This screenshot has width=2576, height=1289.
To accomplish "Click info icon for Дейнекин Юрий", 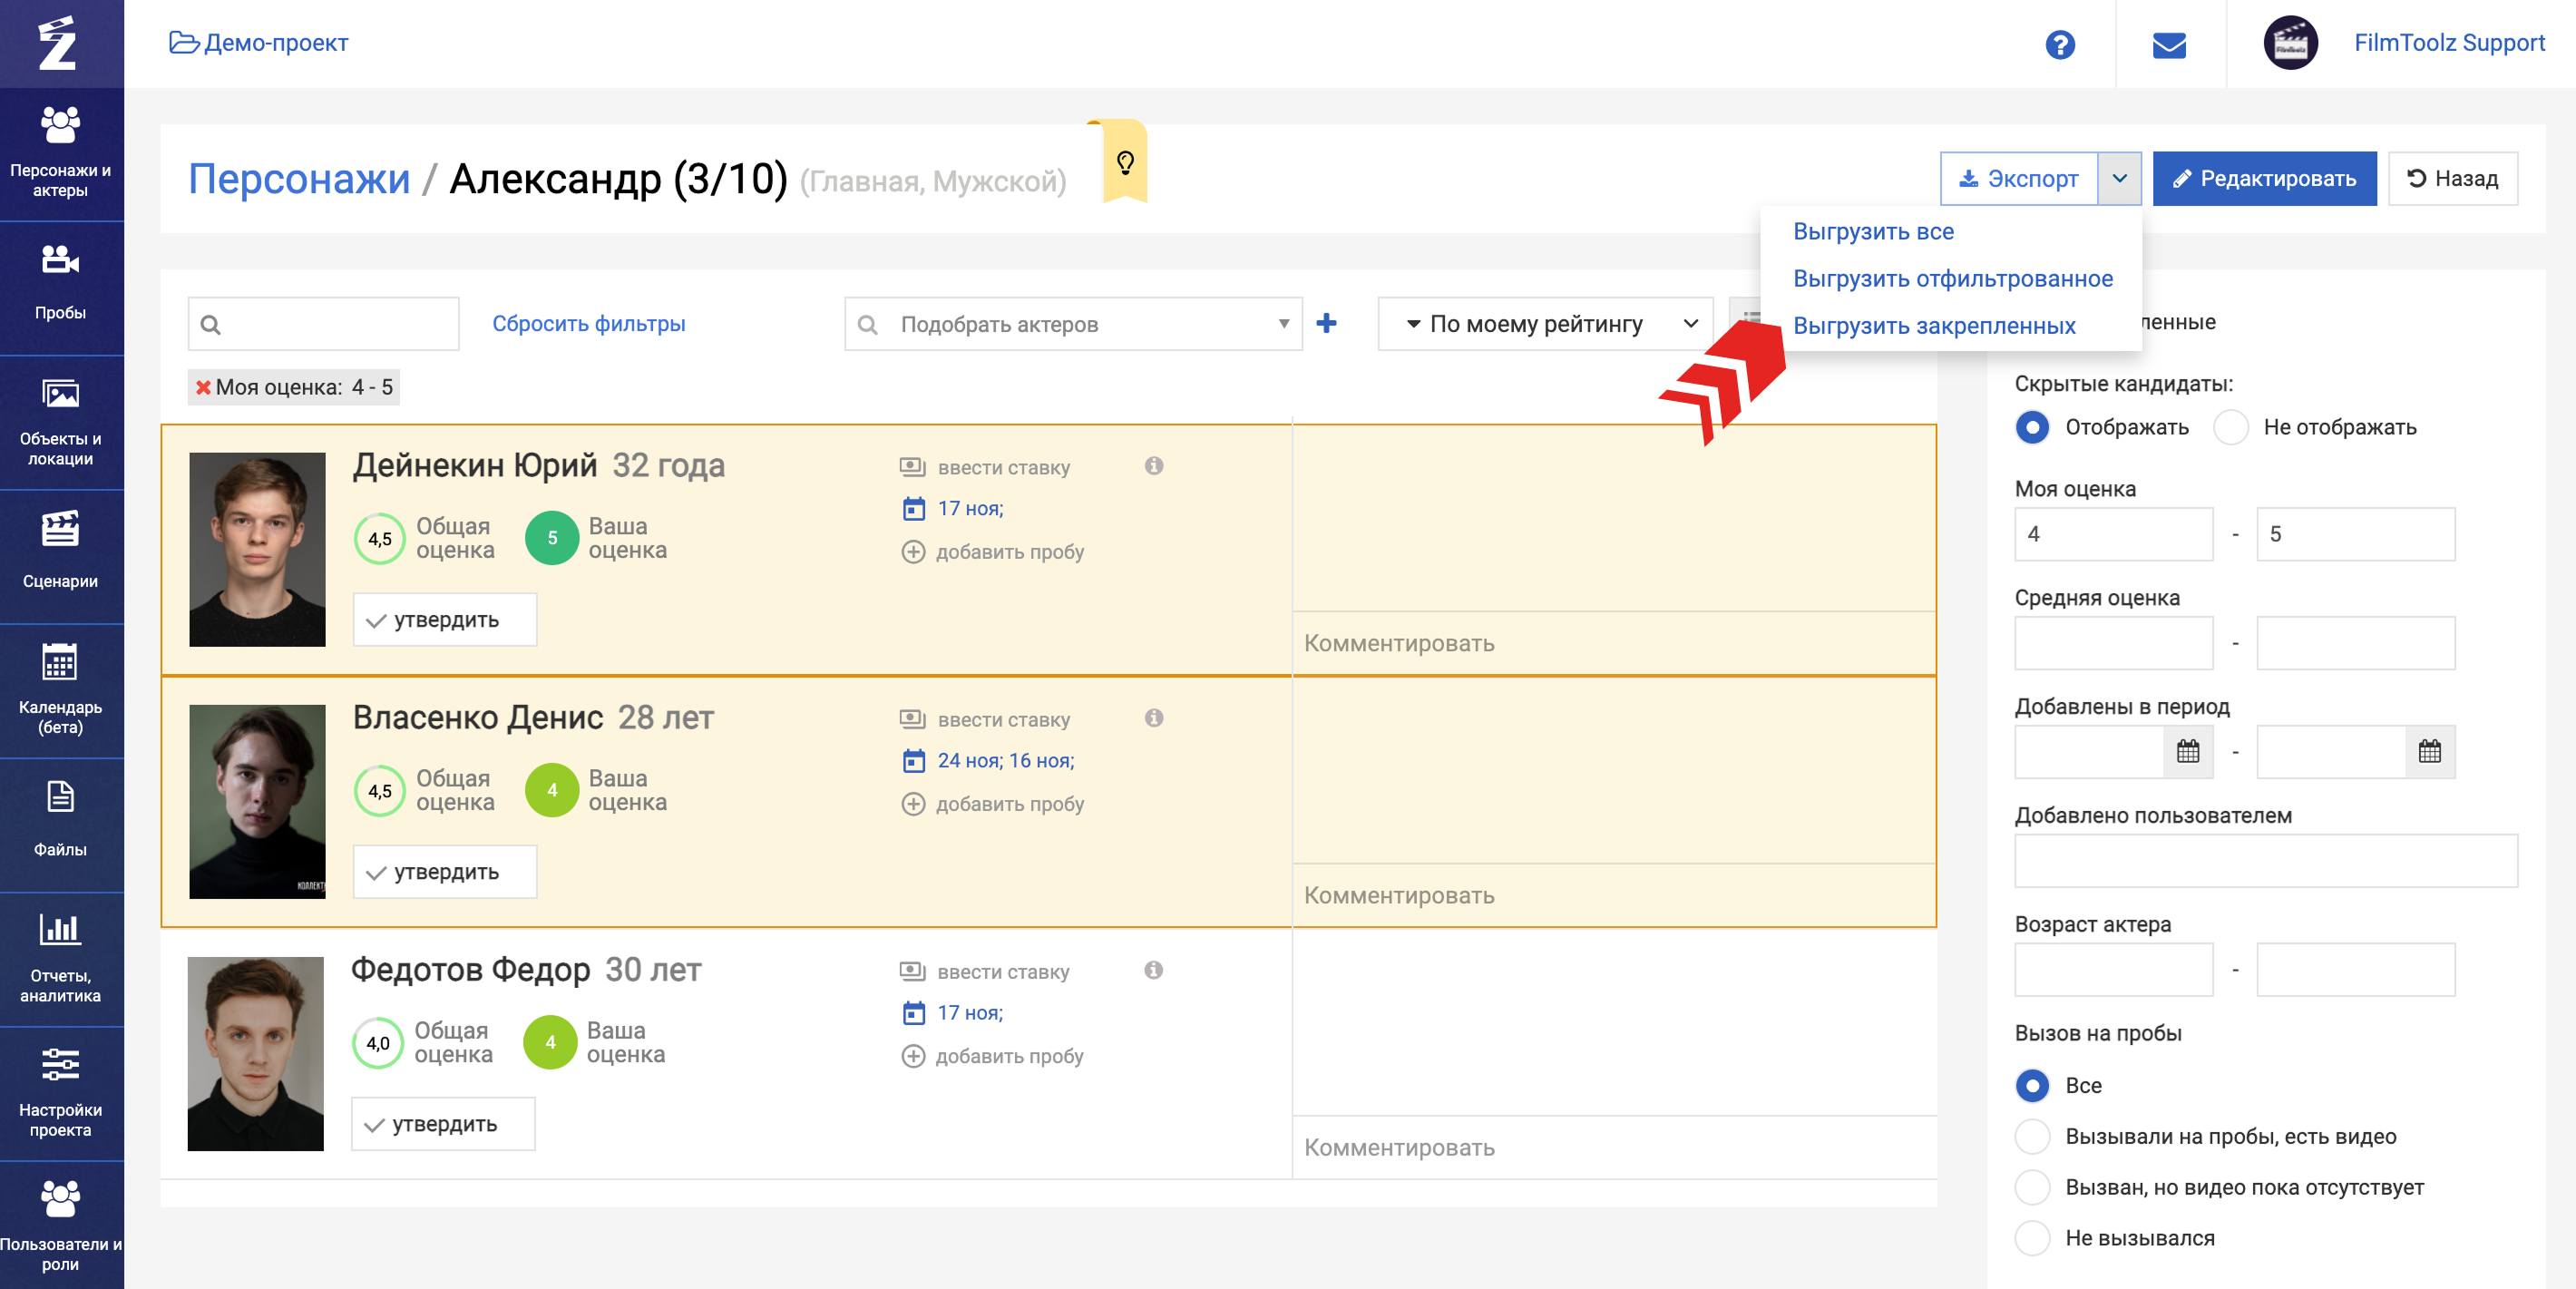I will pyautogui.click(x=1153, y=466).
